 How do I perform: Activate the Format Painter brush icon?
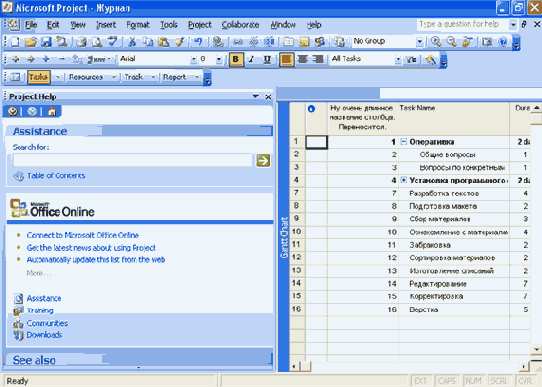click(179, 42)
